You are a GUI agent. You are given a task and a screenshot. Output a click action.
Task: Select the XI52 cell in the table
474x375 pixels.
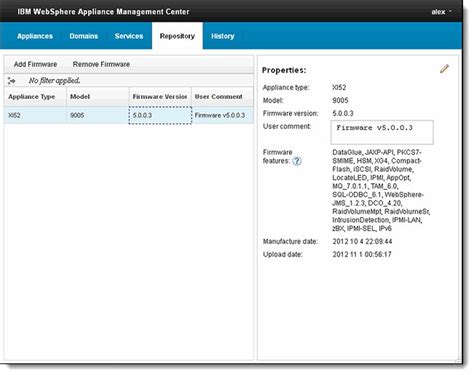35,115
